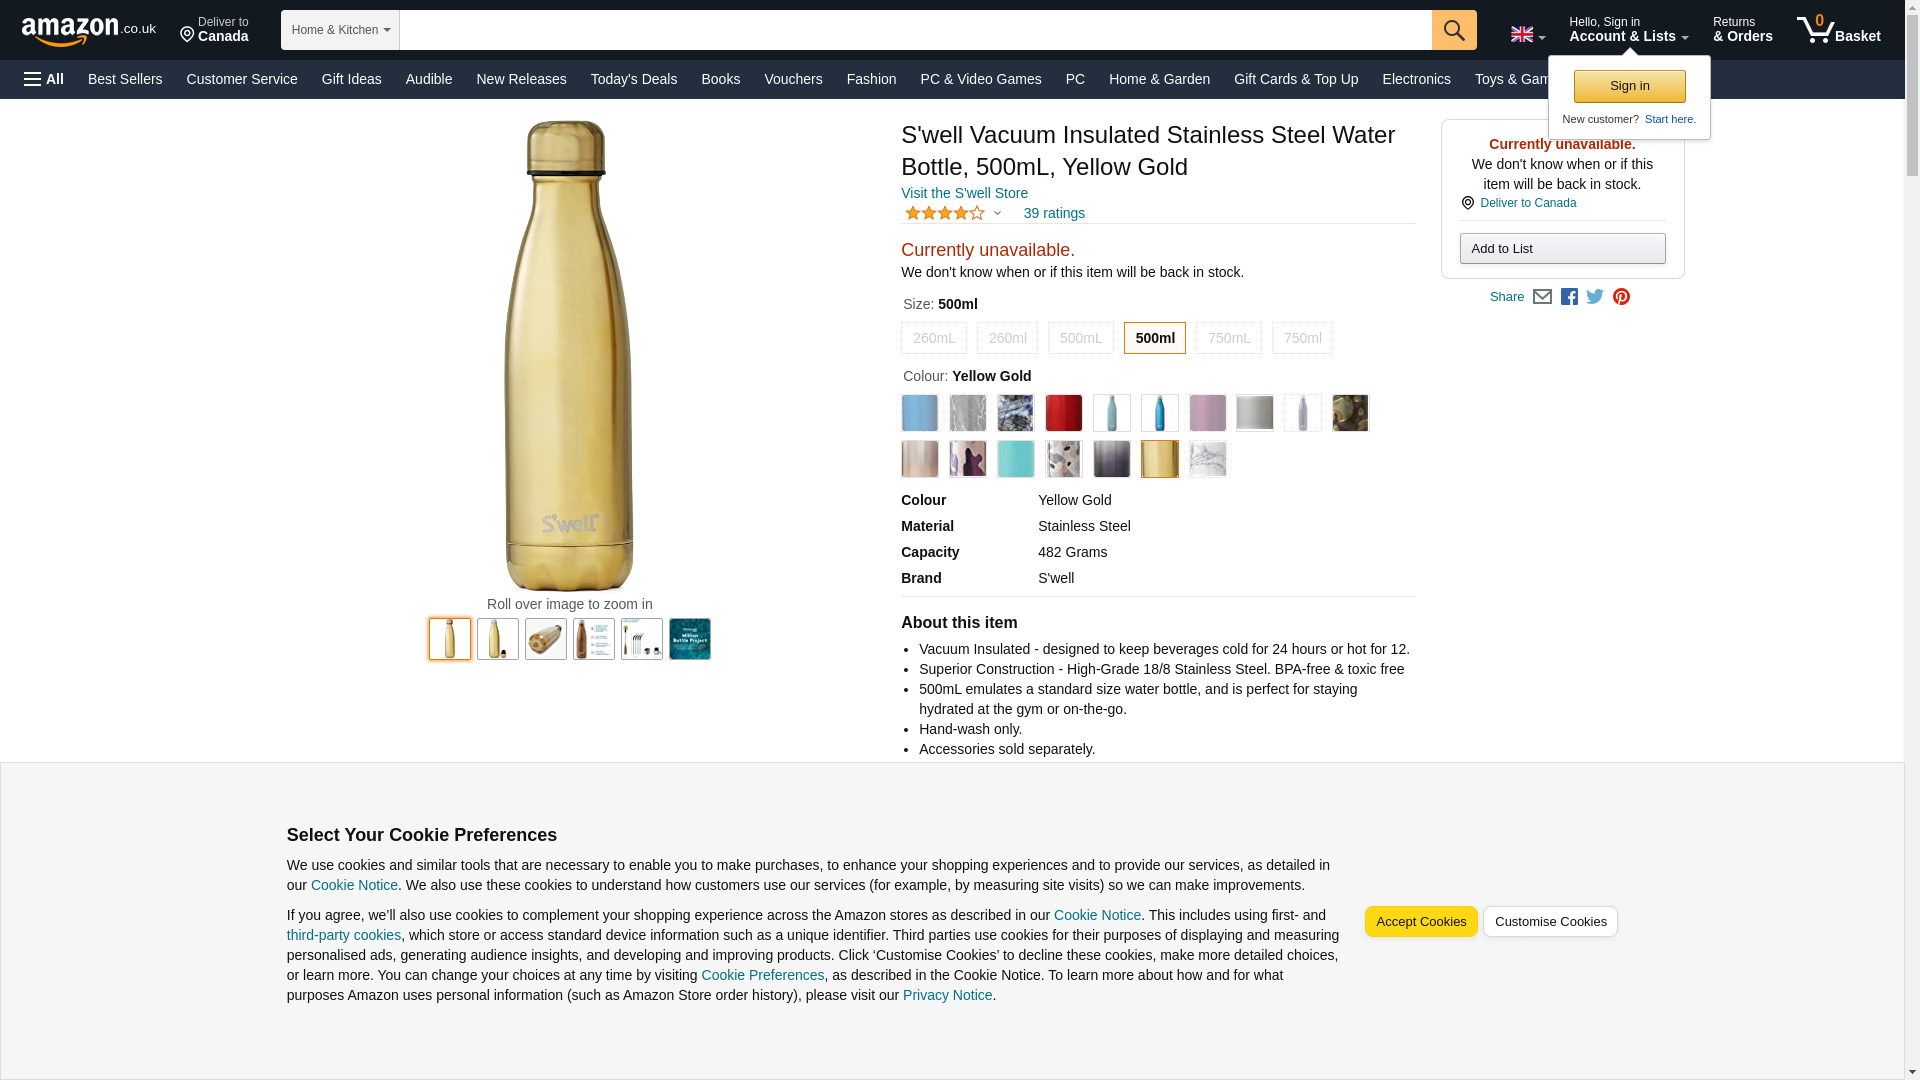Share on Twitter icon
The width and height of the screenshot is (1920, 1080).
1595,297
